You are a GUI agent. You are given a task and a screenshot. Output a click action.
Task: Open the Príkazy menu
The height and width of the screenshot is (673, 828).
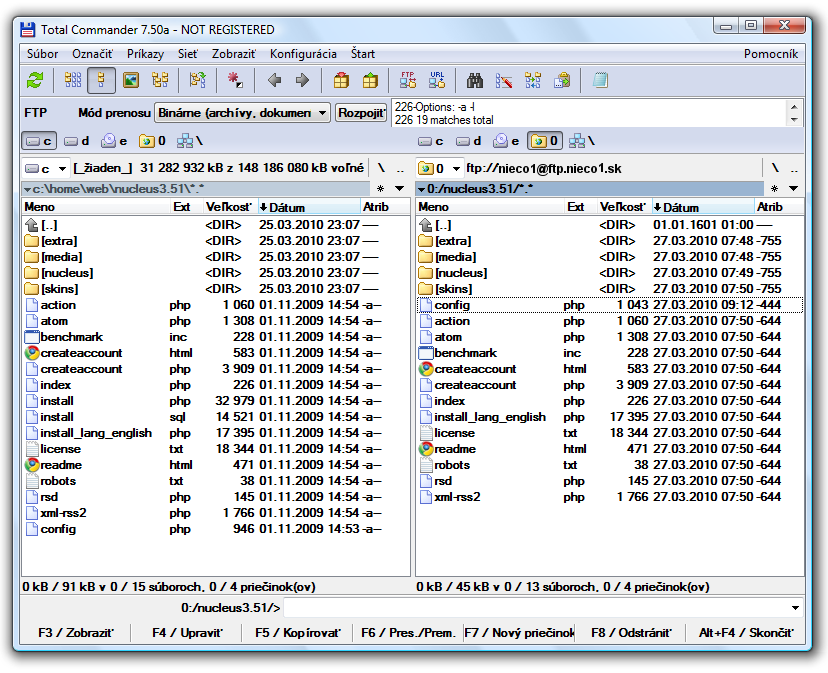145,54
